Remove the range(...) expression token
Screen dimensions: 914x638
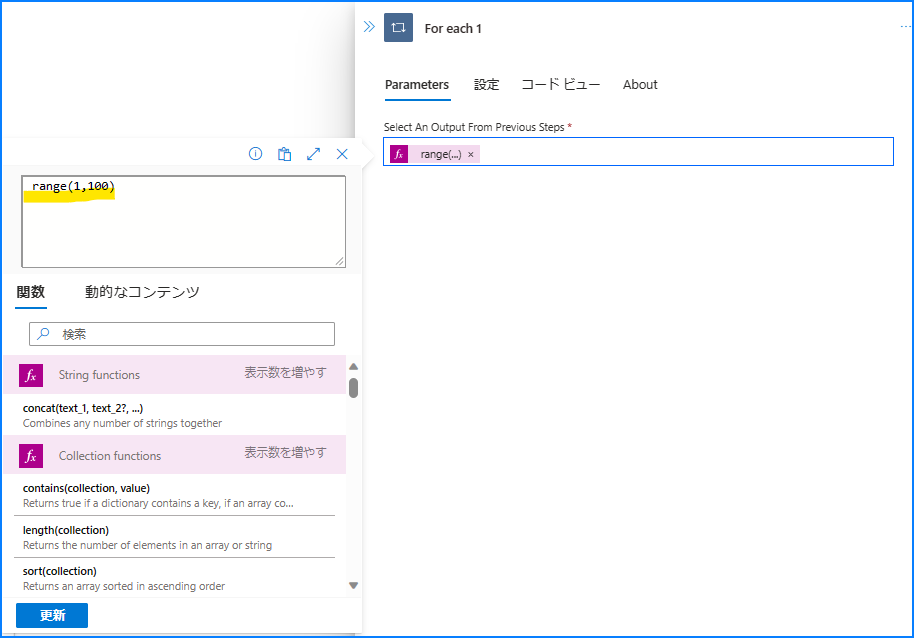click(x=471, y=154)
